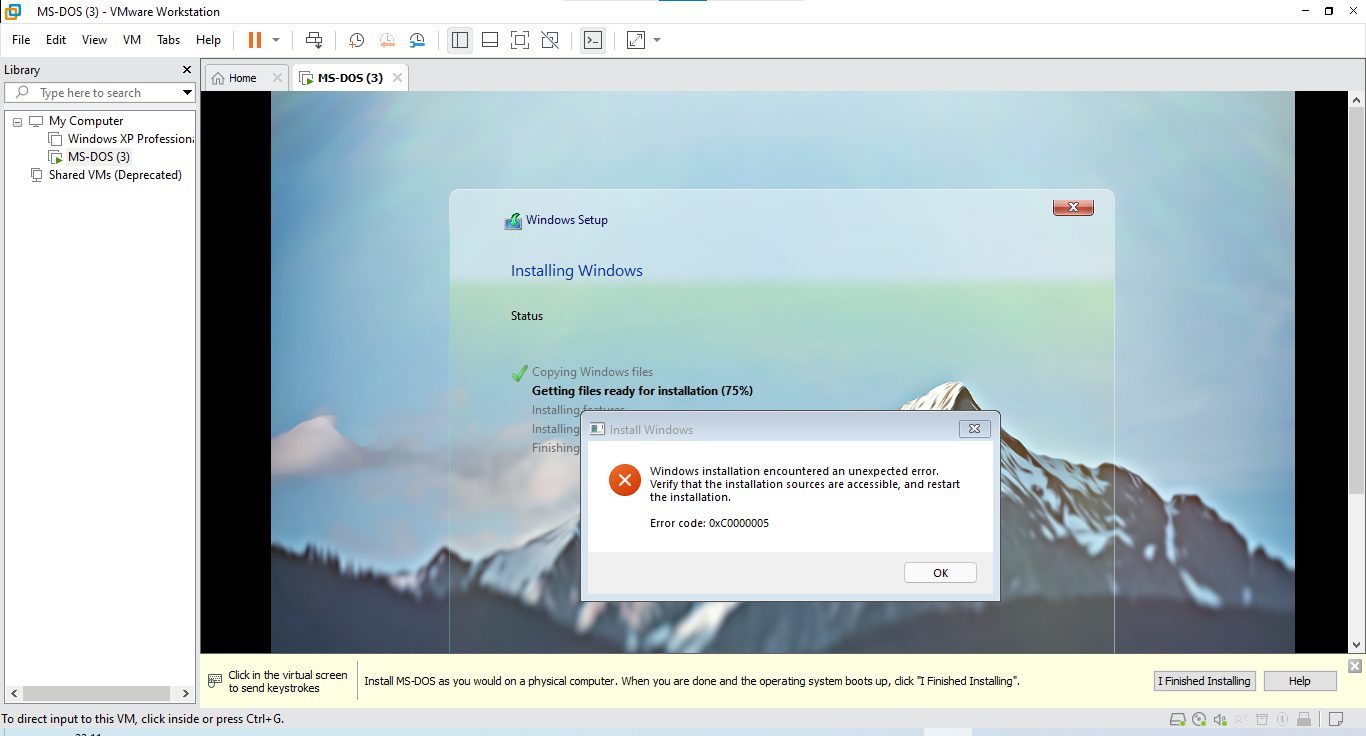Click I Finished Installing button
The height and width of the screenshot is (736, 1366).
[x=1204, y=681]
